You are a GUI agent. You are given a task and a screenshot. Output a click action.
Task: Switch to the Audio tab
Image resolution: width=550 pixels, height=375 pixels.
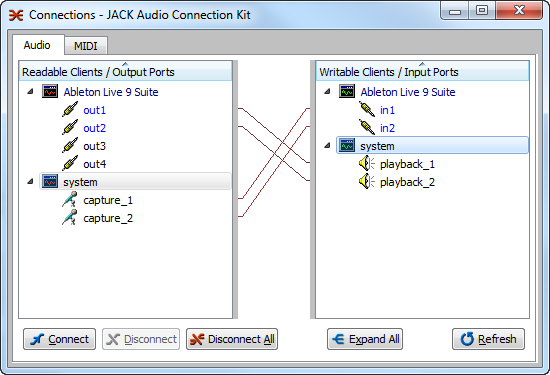38,45
